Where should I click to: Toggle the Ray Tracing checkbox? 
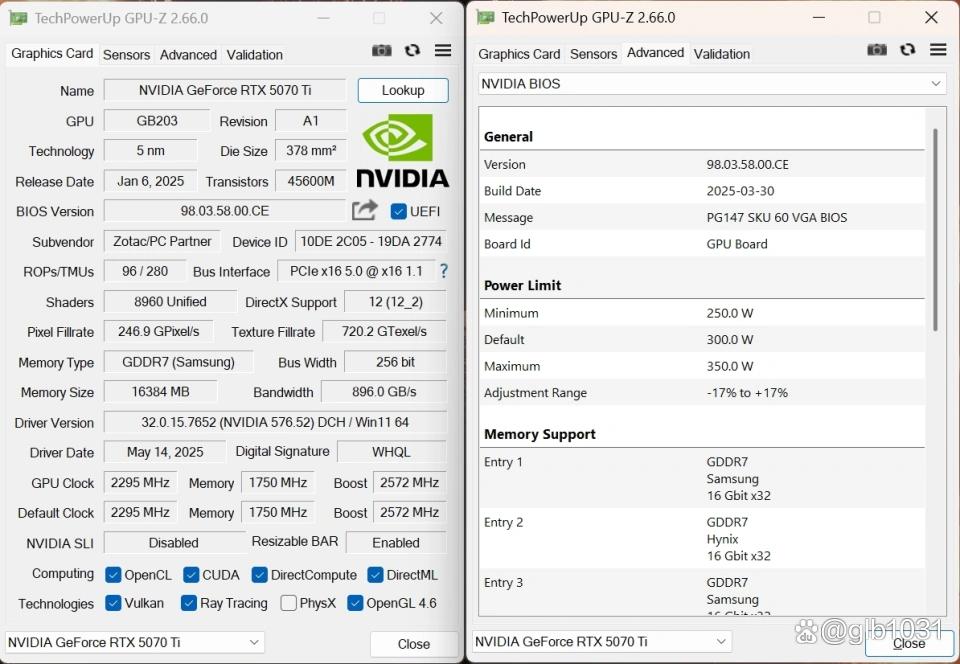tap(189, 603)
